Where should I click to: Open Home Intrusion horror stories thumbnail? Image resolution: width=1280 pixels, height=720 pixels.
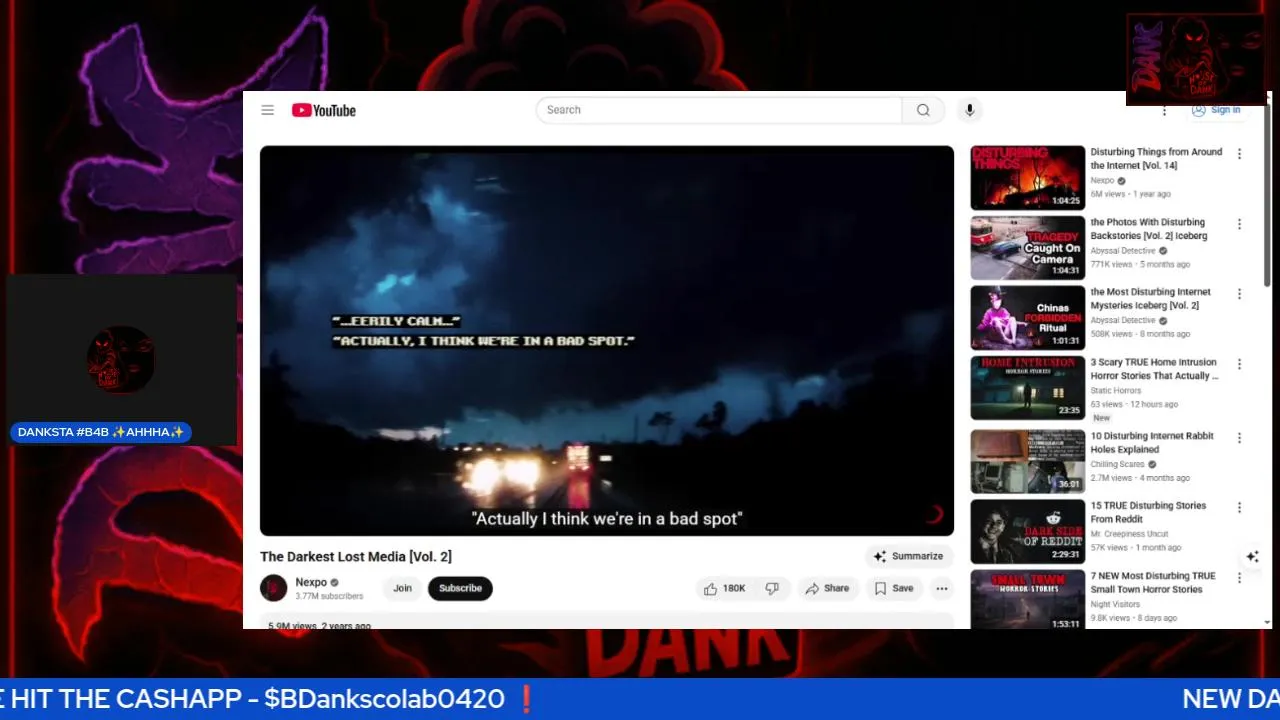pyautogui.click(x=1027, y=388)
